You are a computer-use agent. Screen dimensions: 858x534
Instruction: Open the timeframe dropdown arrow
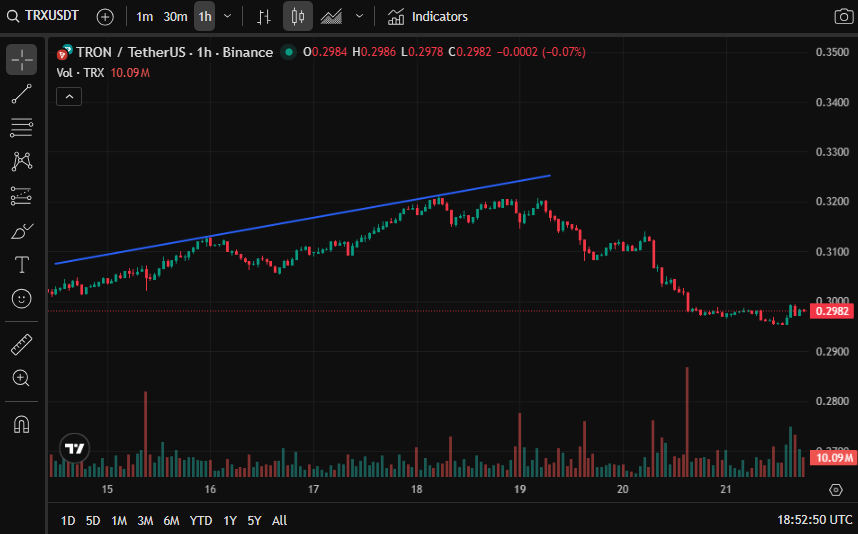228,16
